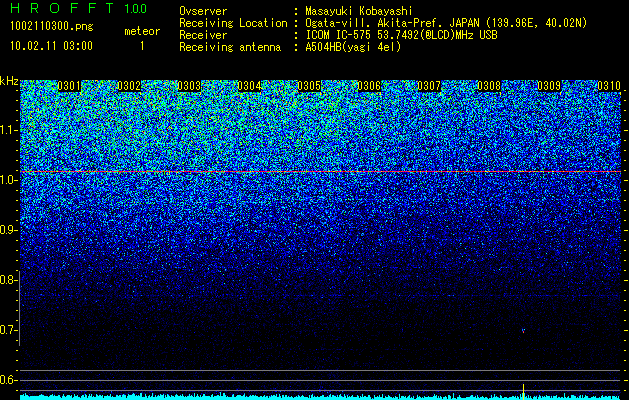Click the 1.1 kHz axis label
The image size is (629, 400).
[8, 130]
